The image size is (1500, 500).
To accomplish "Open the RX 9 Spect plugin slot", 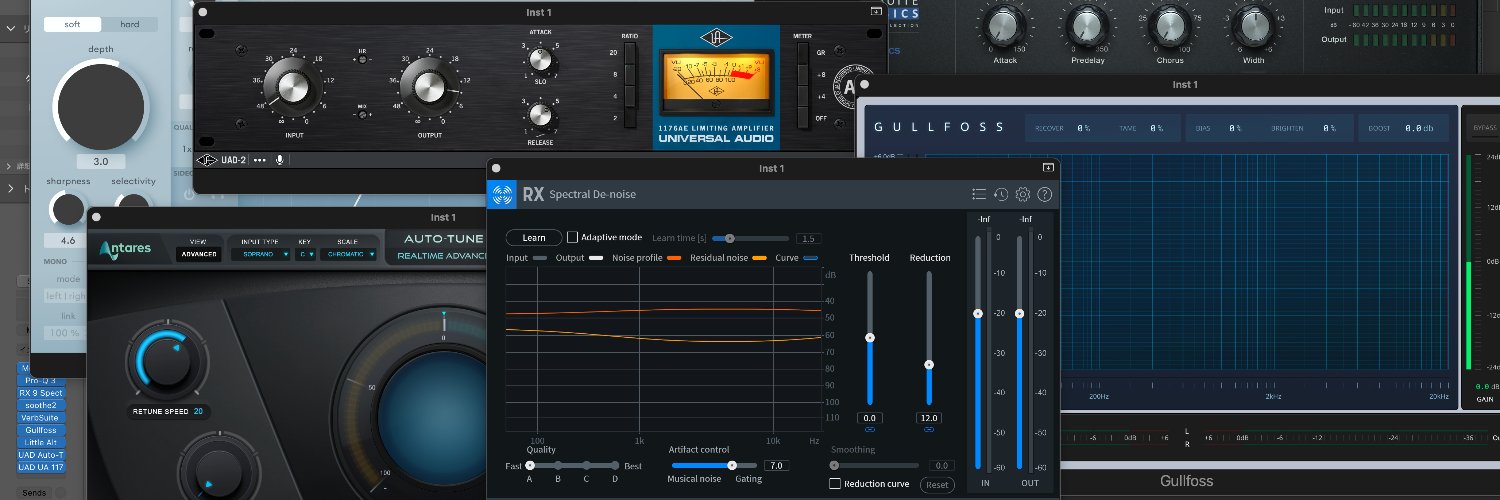I will coord(40,393).
